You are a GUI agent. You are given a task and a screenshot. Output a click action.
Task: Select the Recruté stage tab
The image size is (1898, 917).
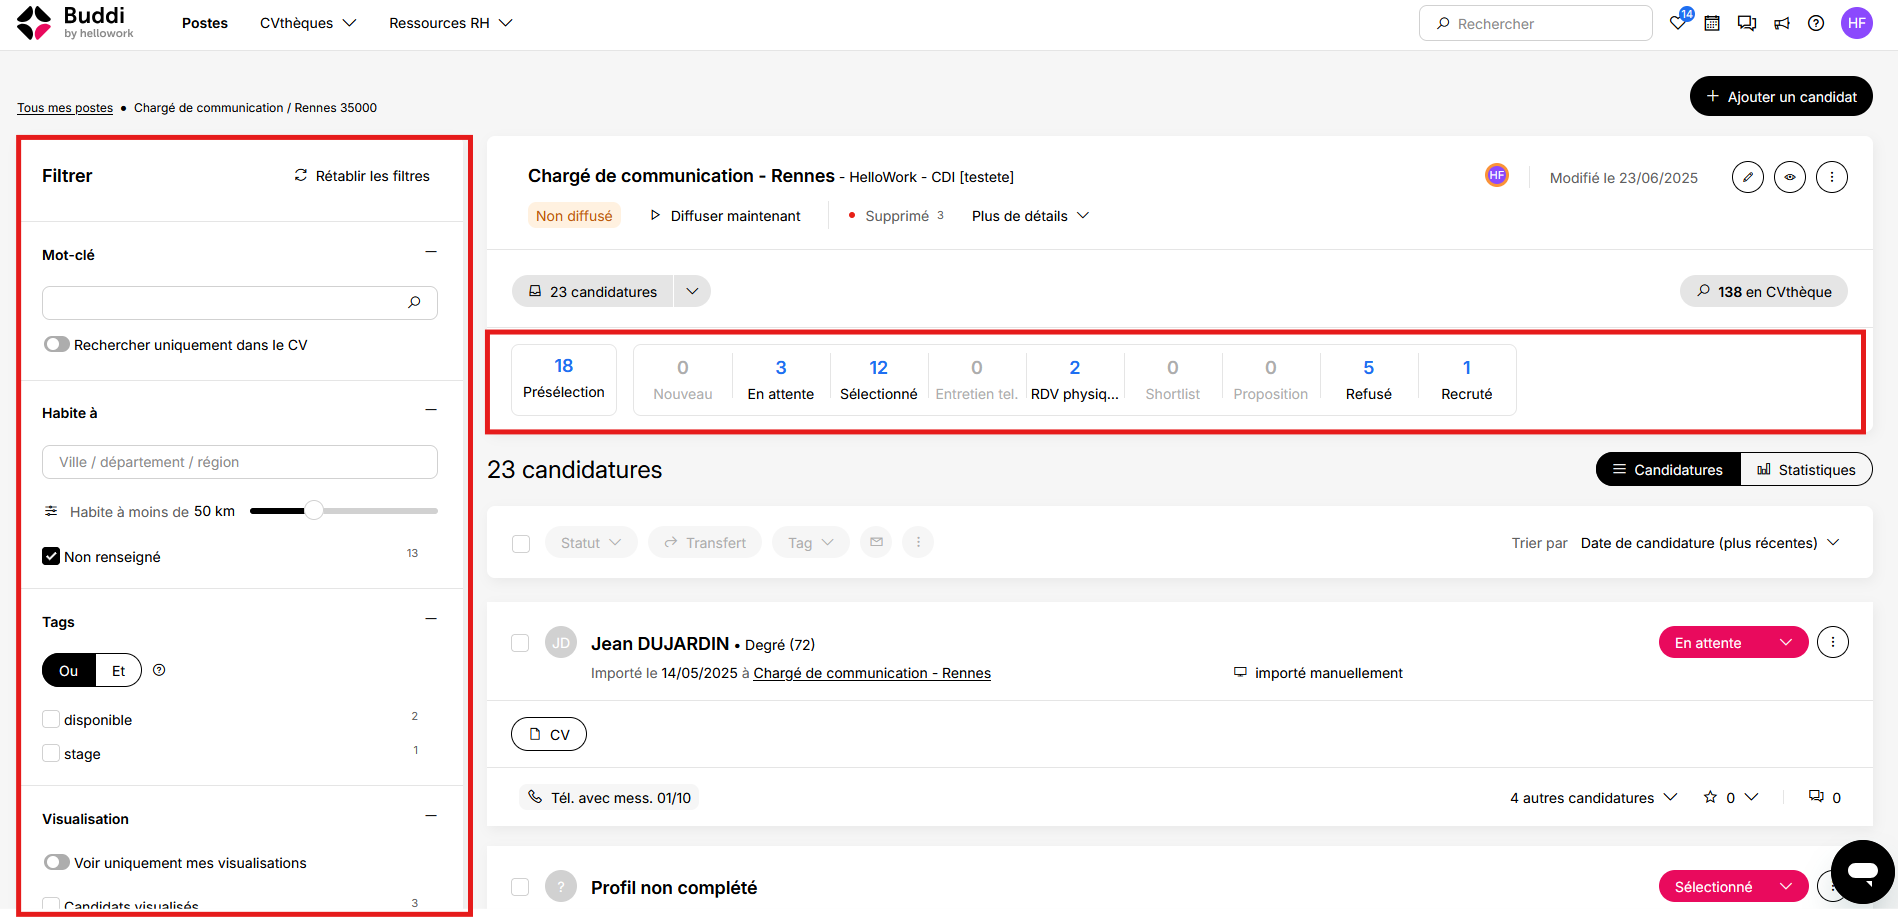1467,380
